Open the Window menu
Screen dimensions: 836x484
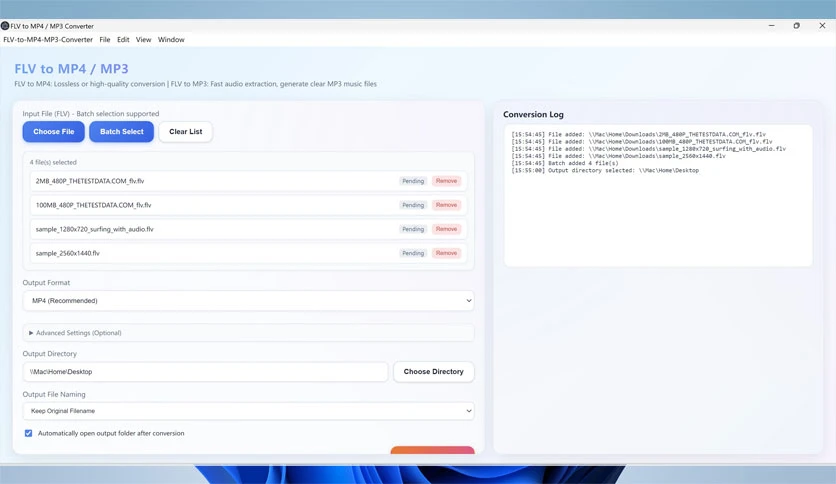click(x=171, y=39)
